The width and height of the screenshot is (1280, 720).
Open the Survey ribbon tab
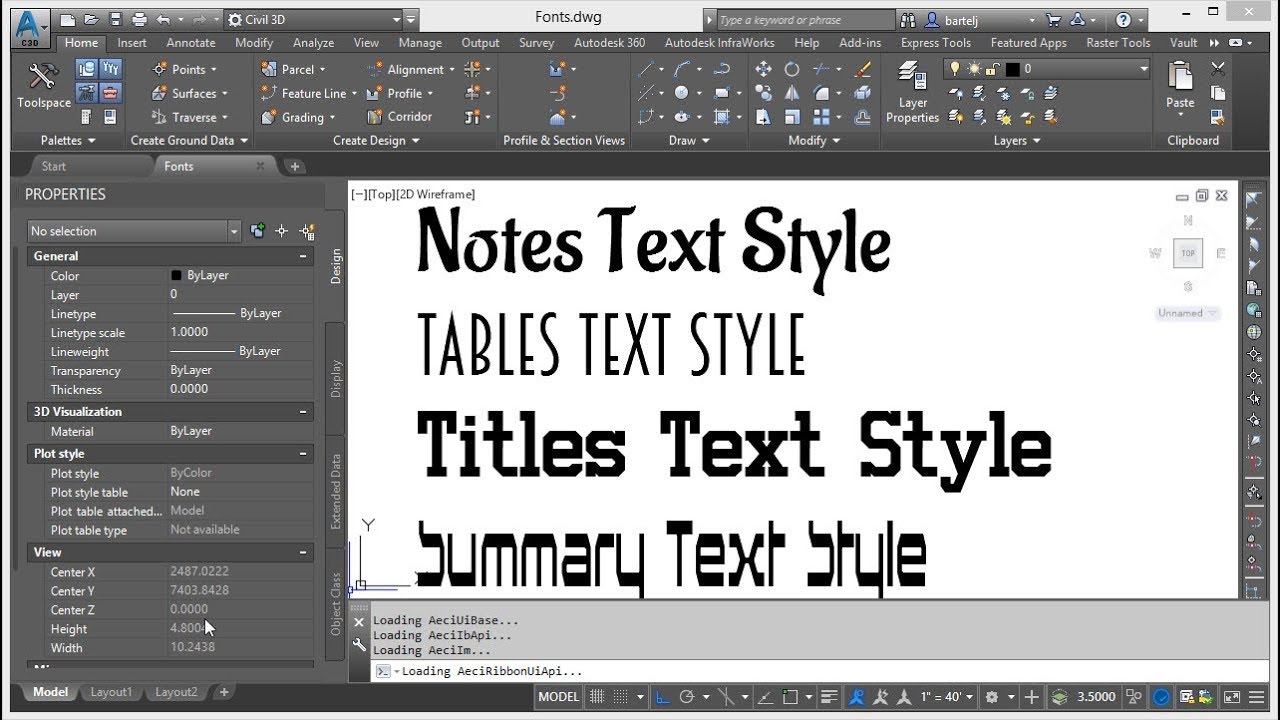[x=537, y=43]
